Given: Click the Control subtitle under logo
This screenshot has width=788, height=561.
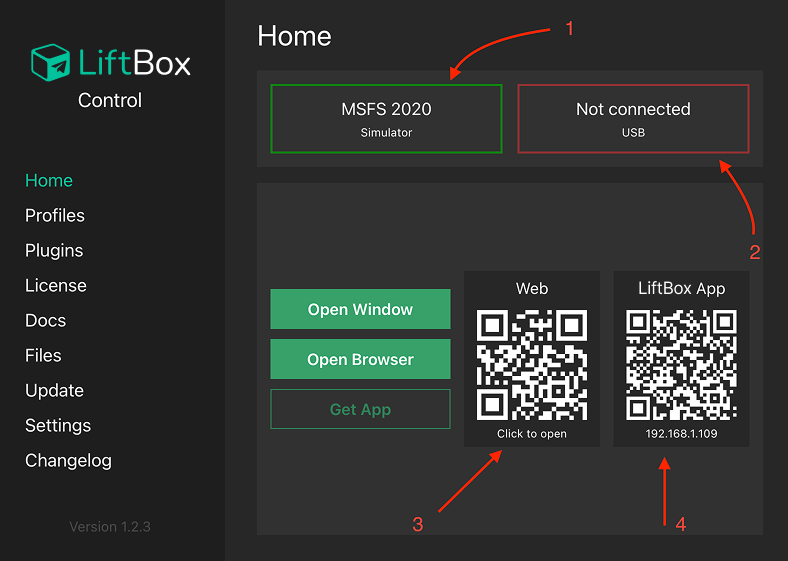Looking at the screenshot, I should 110,100.
